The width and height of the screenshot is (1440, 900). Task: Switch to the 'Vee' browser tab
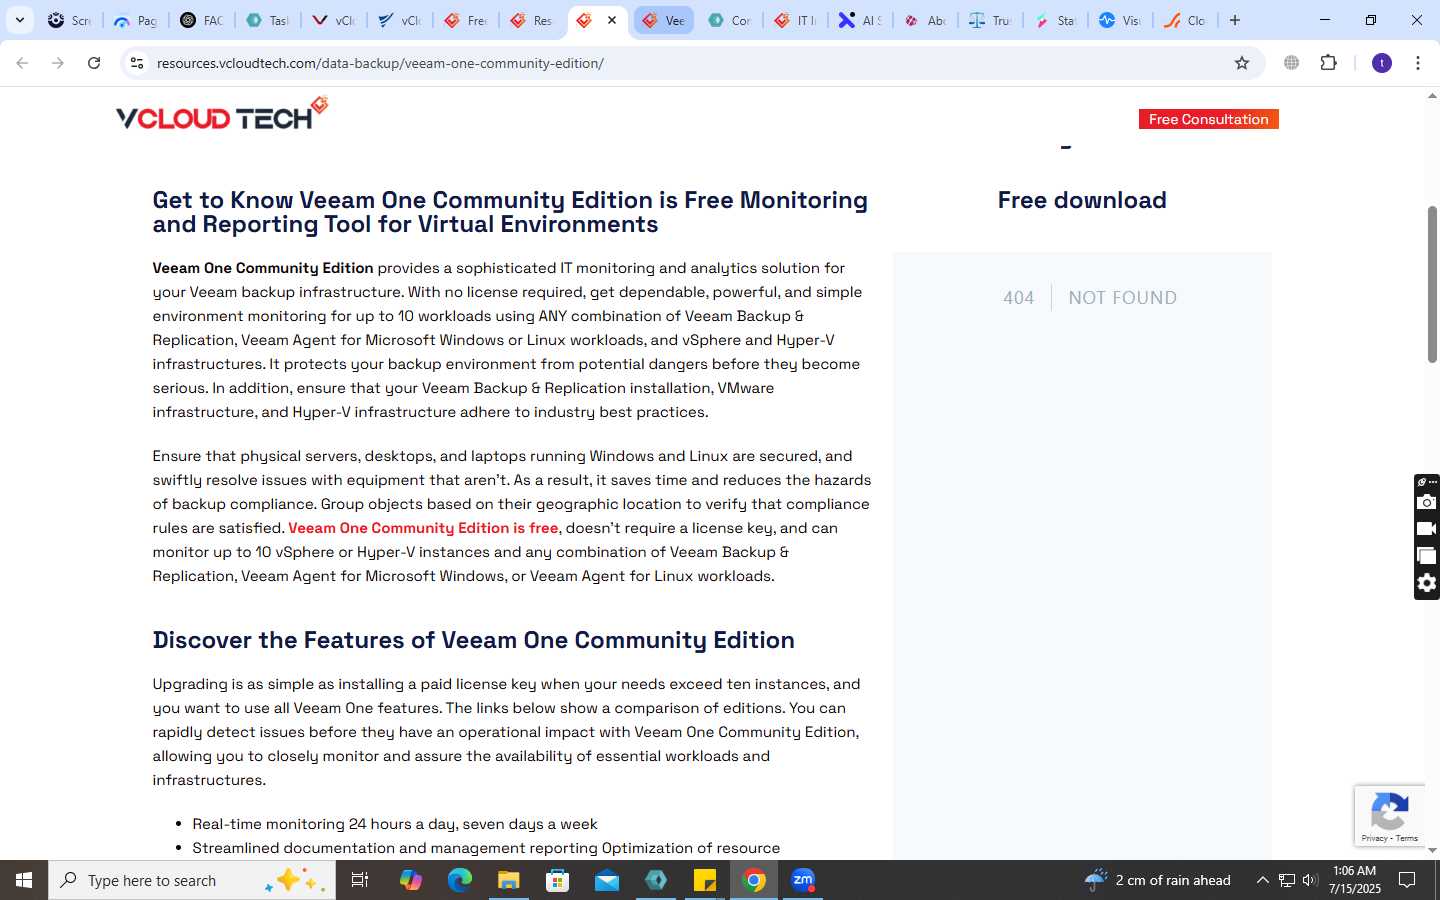(663, 20)
